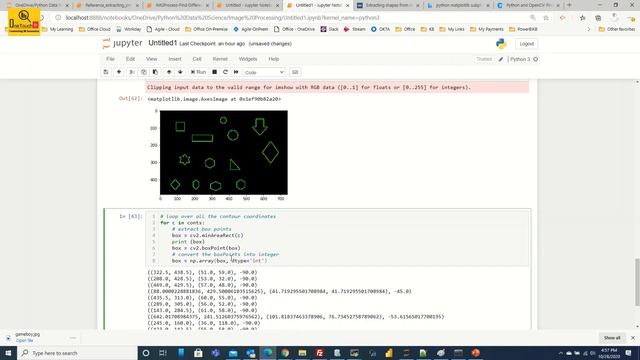Click the Jupyter logo

coord(122,43)
